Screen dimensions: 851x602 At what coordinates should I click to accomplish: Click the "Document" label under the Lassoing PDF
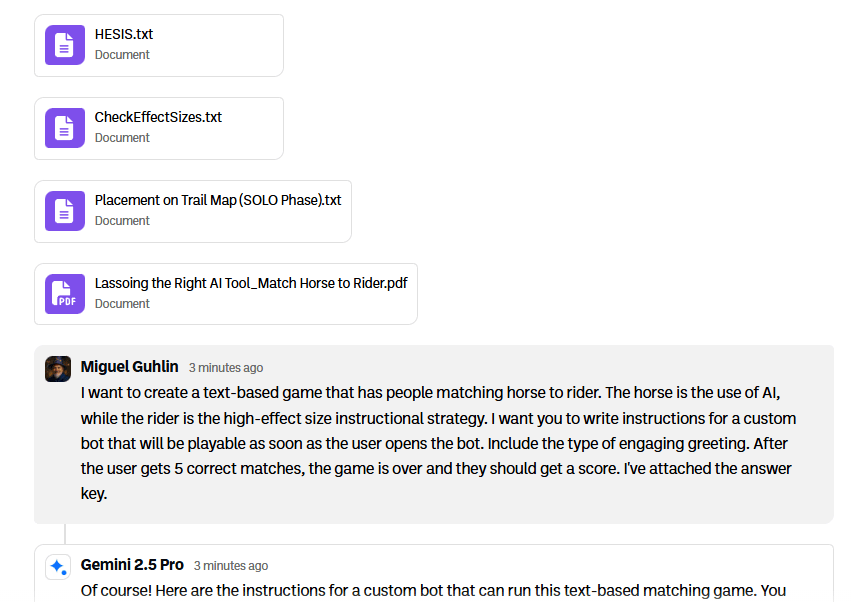coord(122,304)
